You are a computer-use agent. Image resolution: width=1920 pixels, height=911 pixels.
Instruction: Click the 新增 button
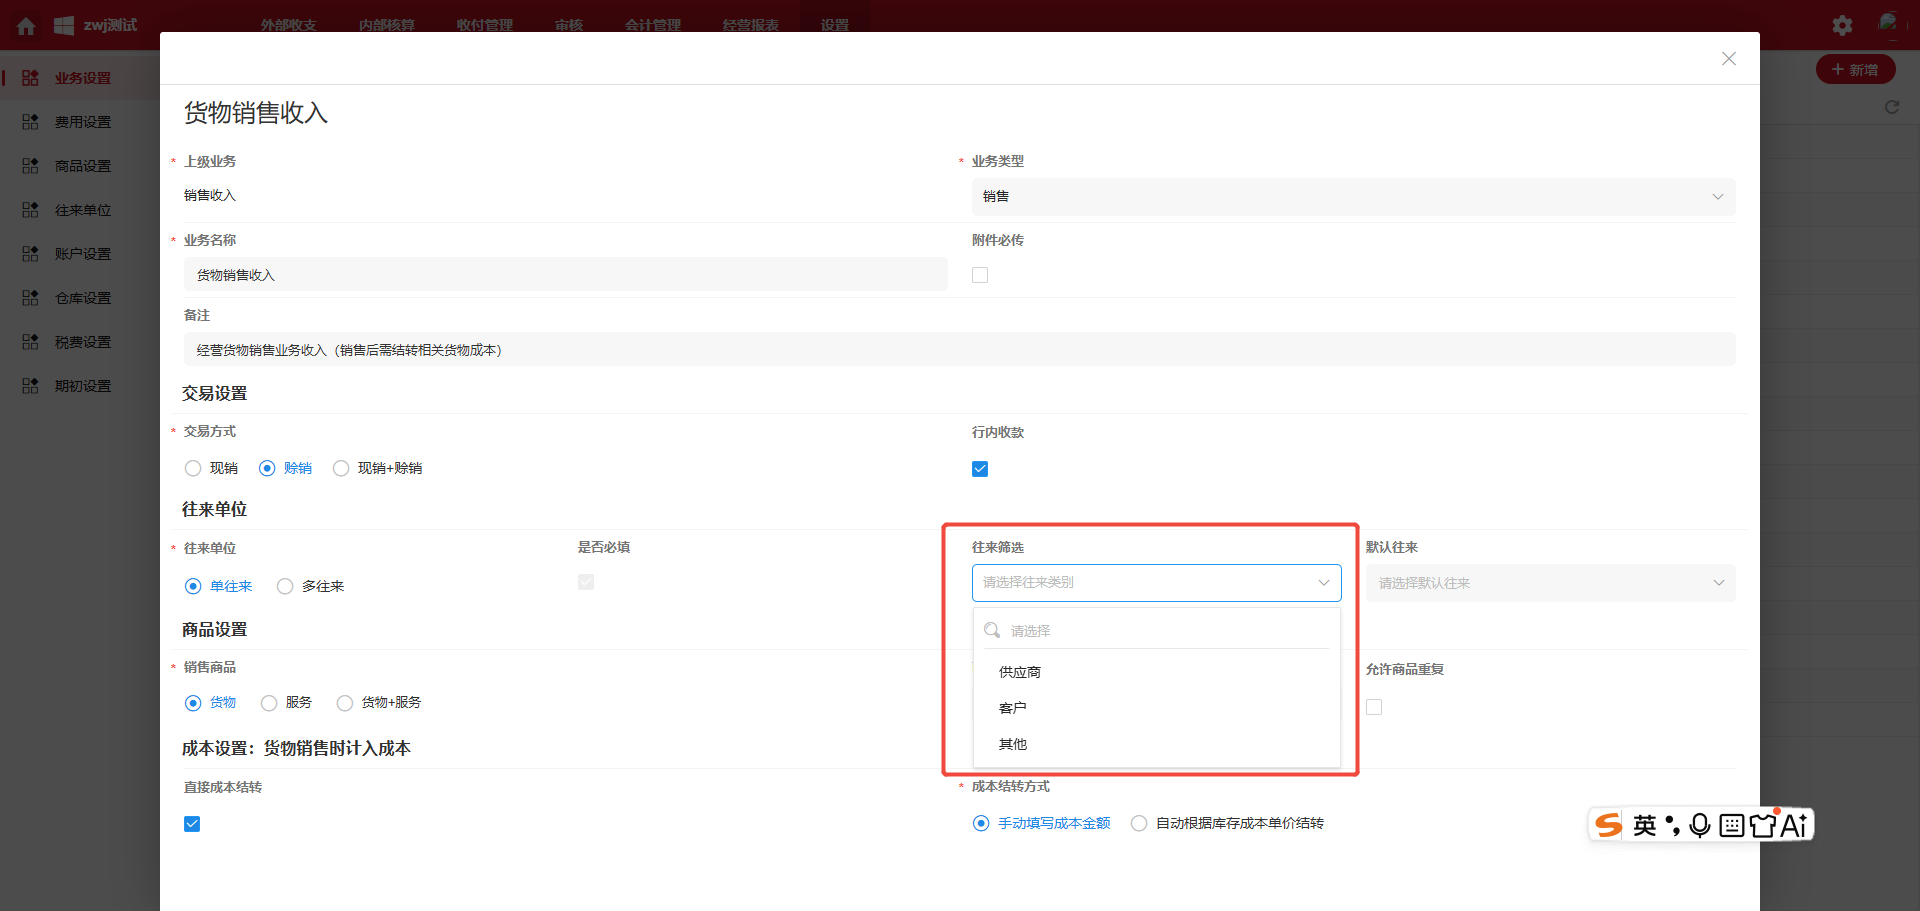pos(1855,70)
